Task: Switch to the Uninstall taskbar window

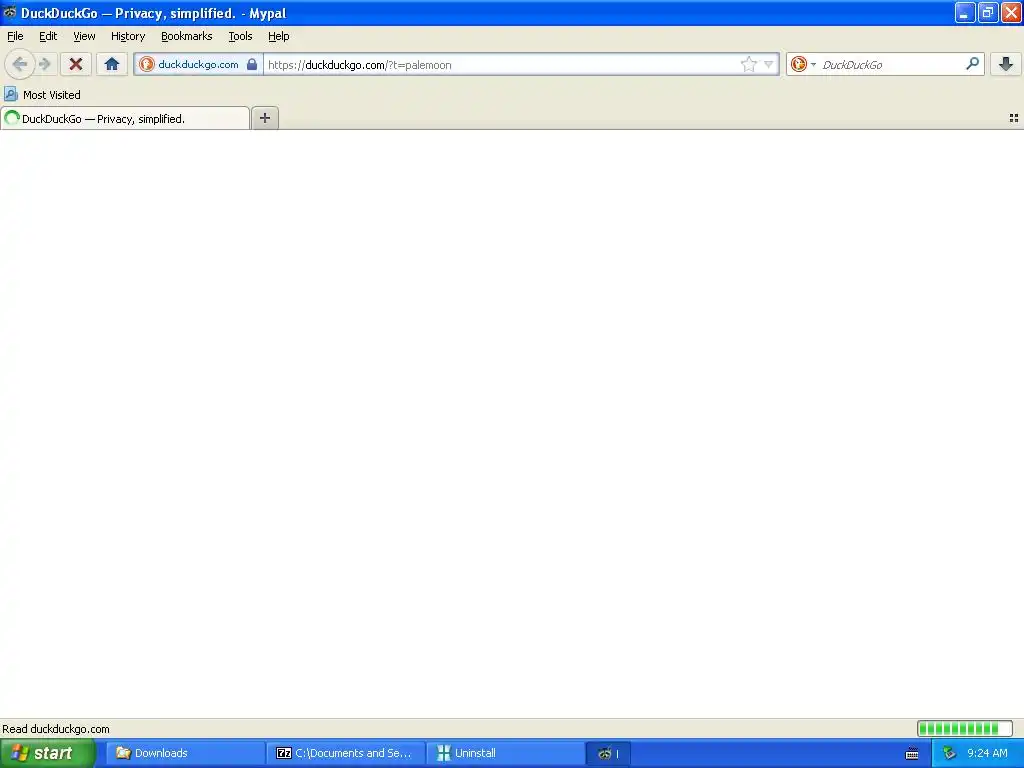Action: (x=506, y=753)
